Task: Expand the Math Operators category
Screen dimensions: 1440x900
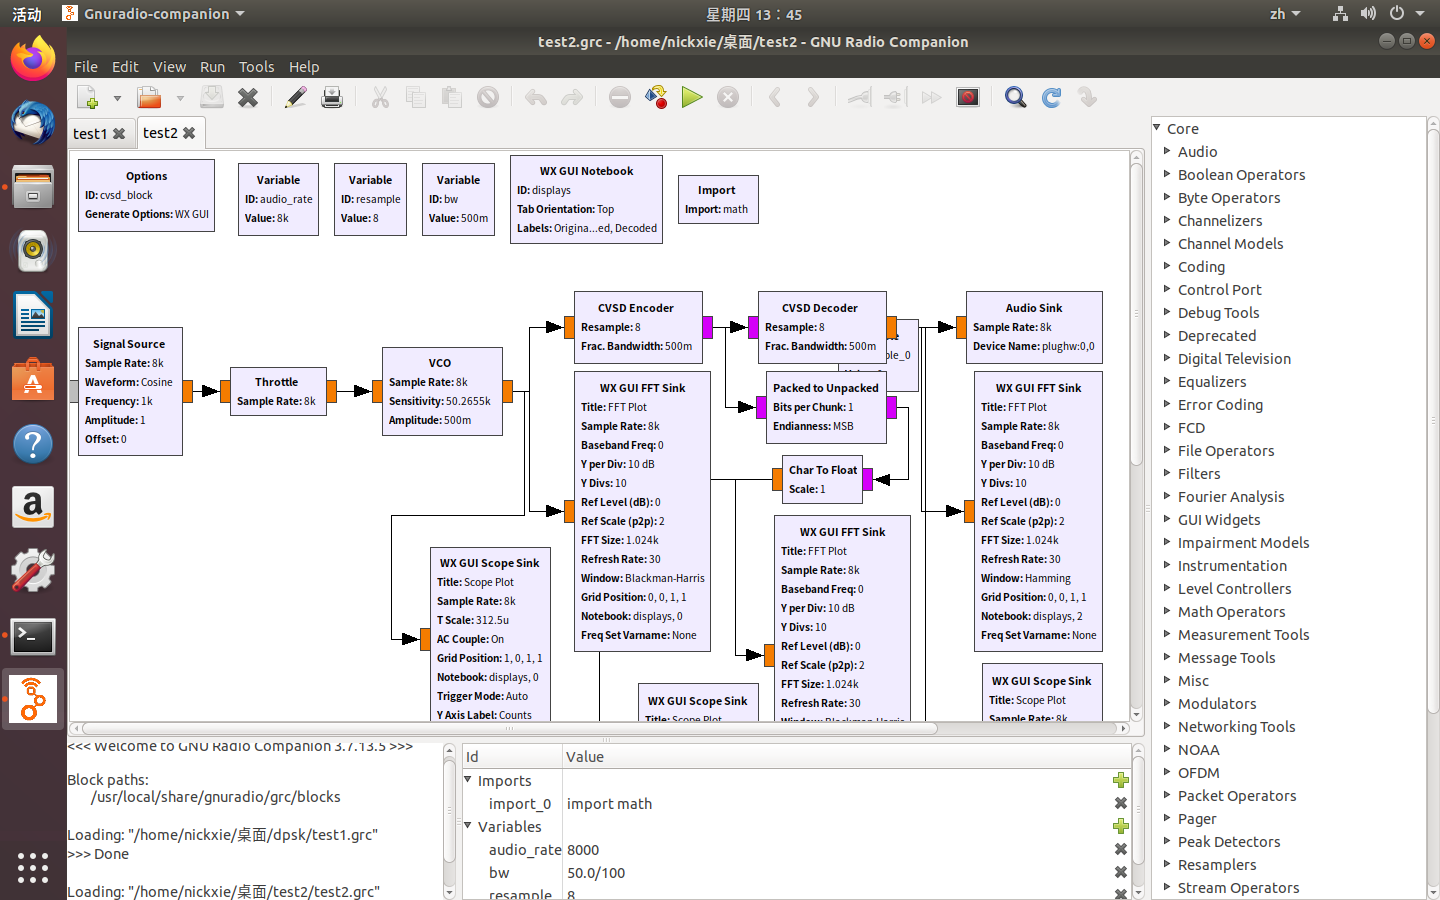Action: (1167, 611)
